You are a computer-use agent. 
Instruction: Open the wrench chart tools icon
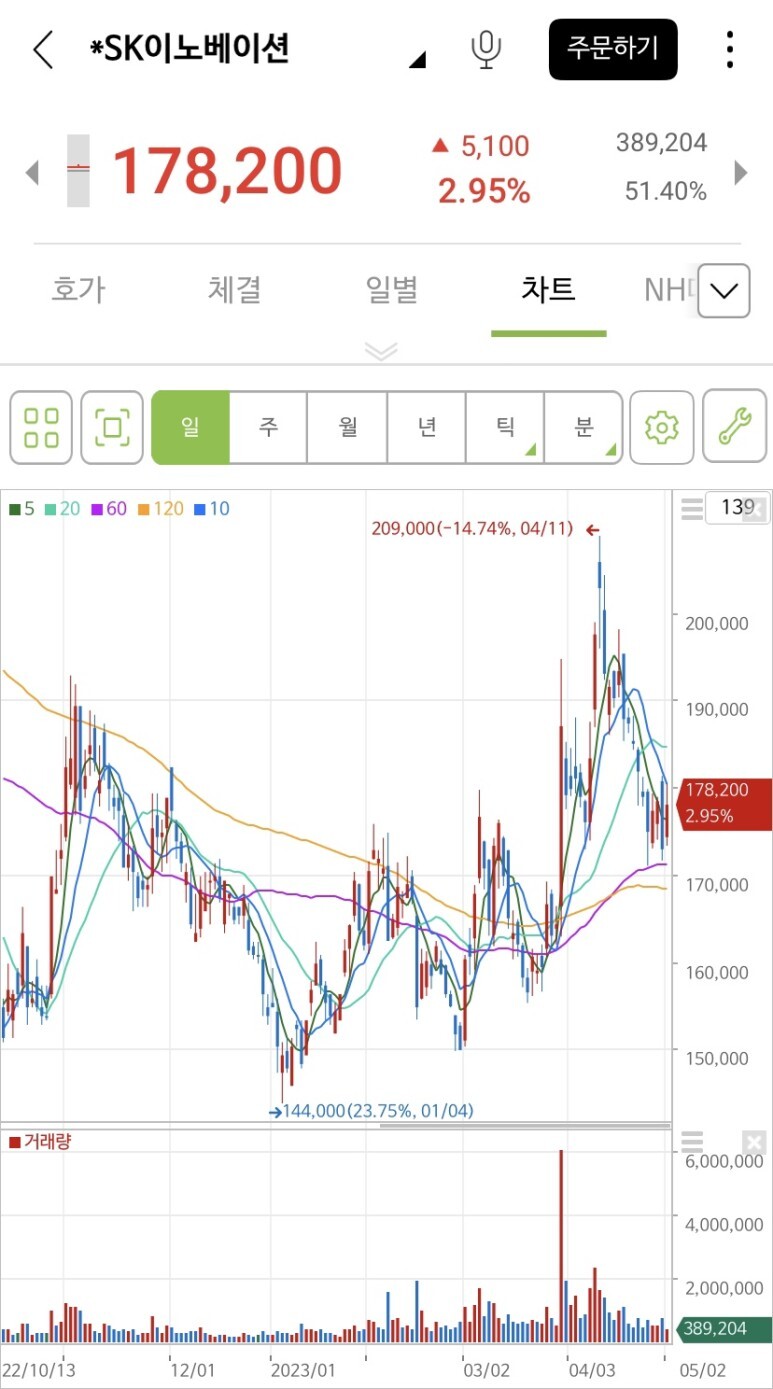point(734,427)
